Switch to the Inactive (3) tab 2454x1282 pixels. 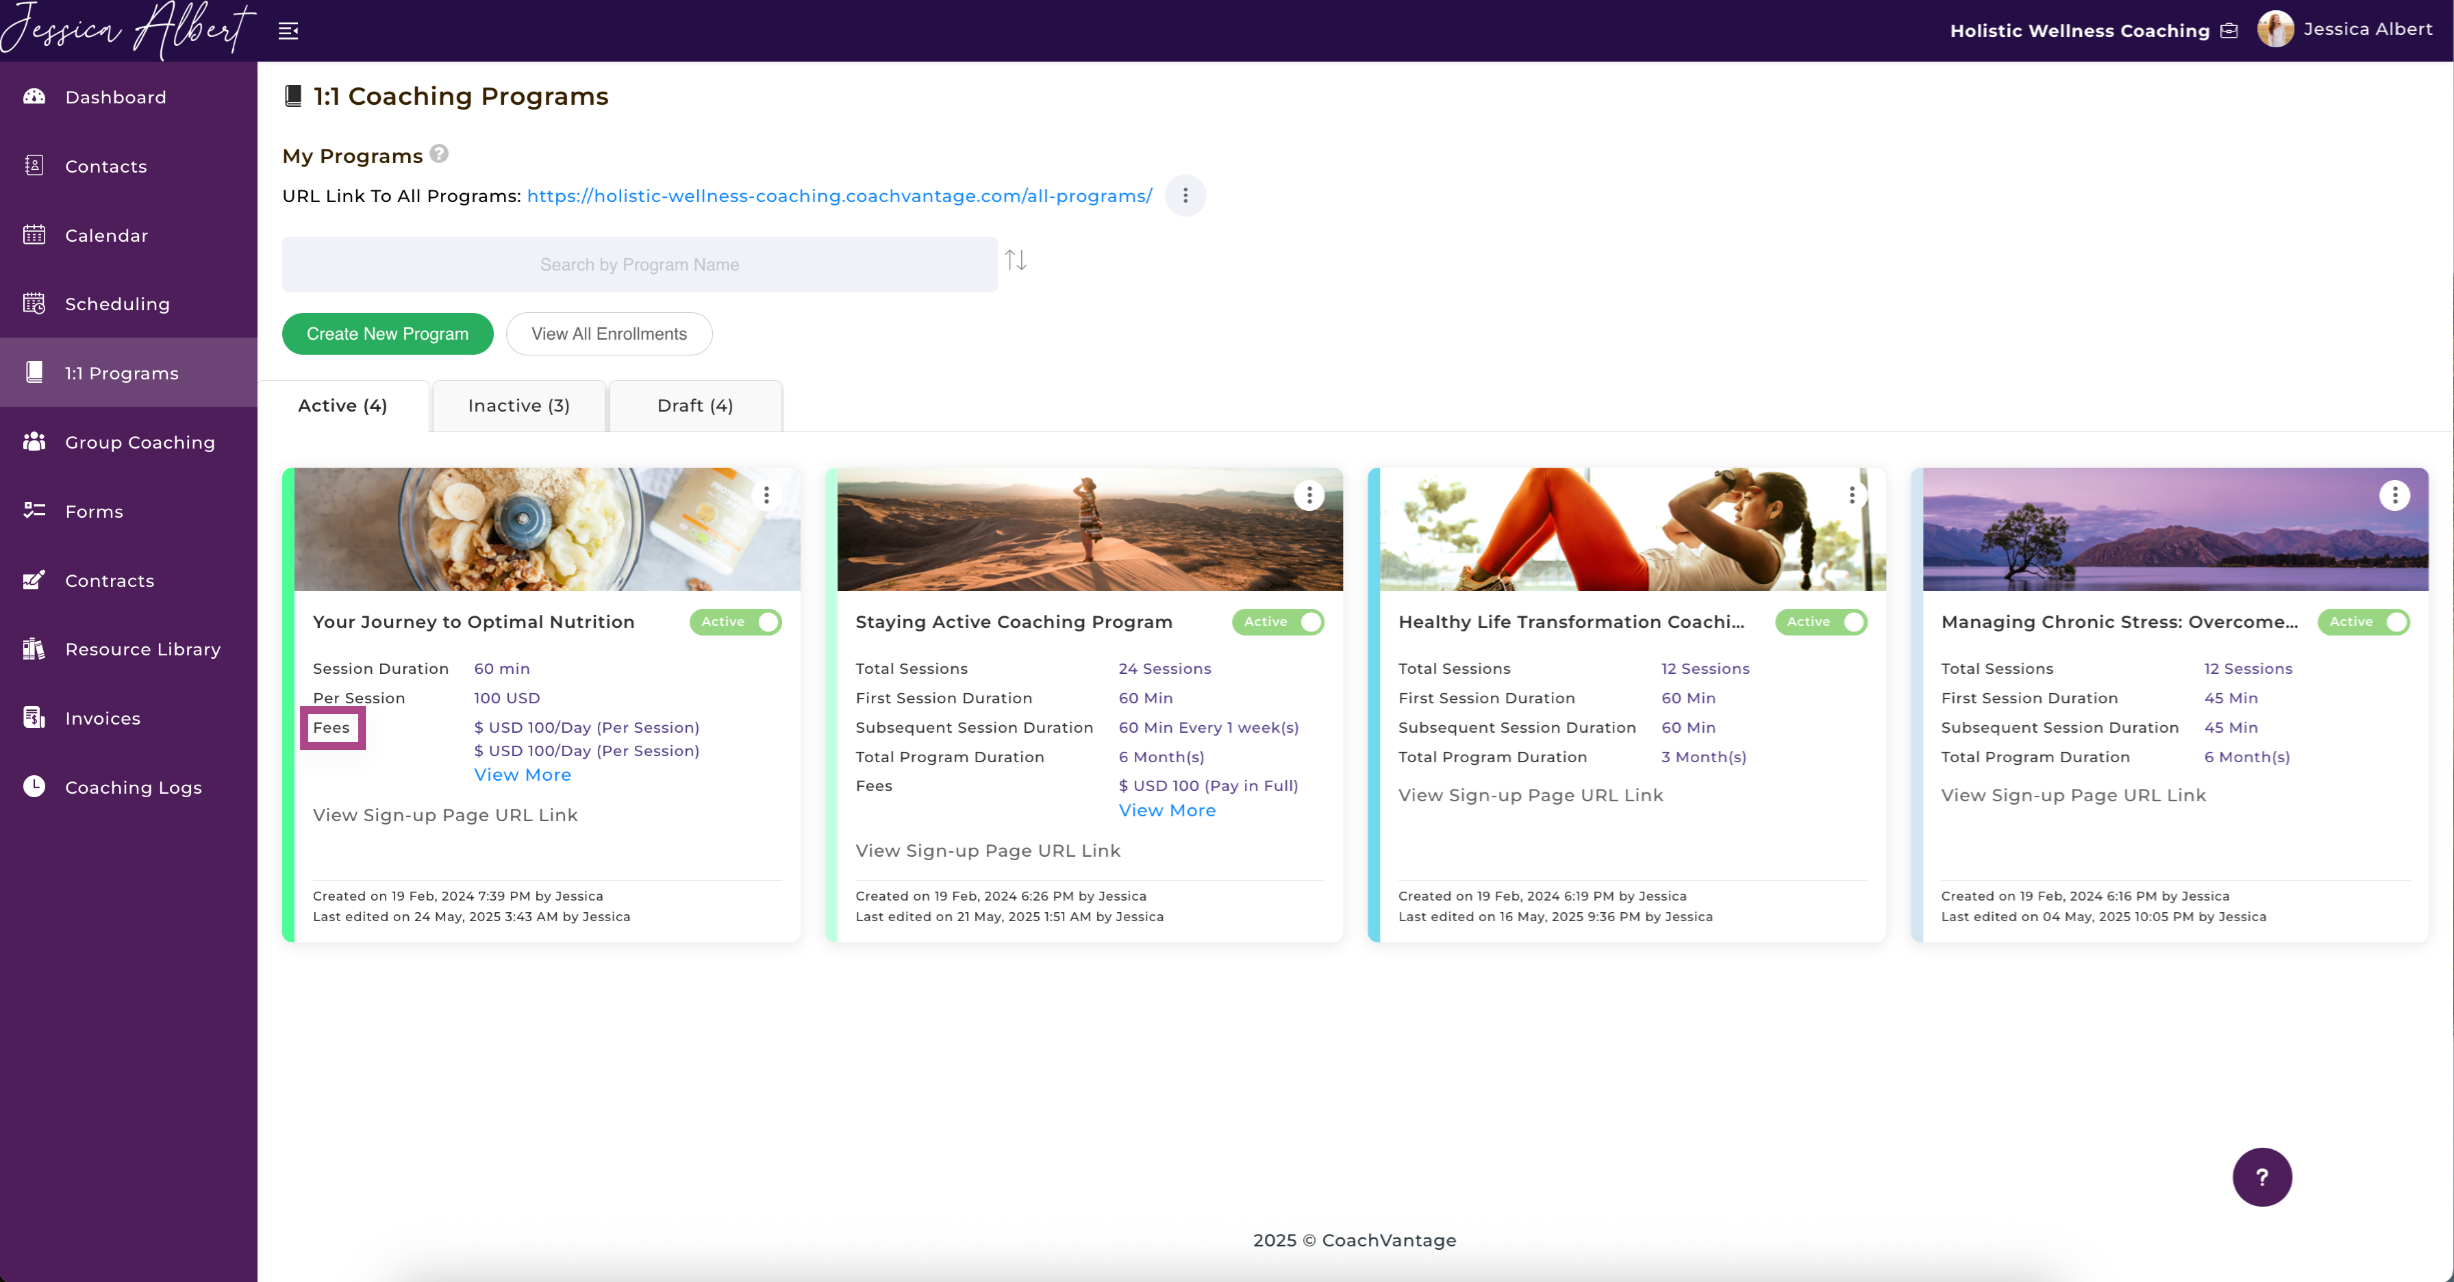point(519,406)
